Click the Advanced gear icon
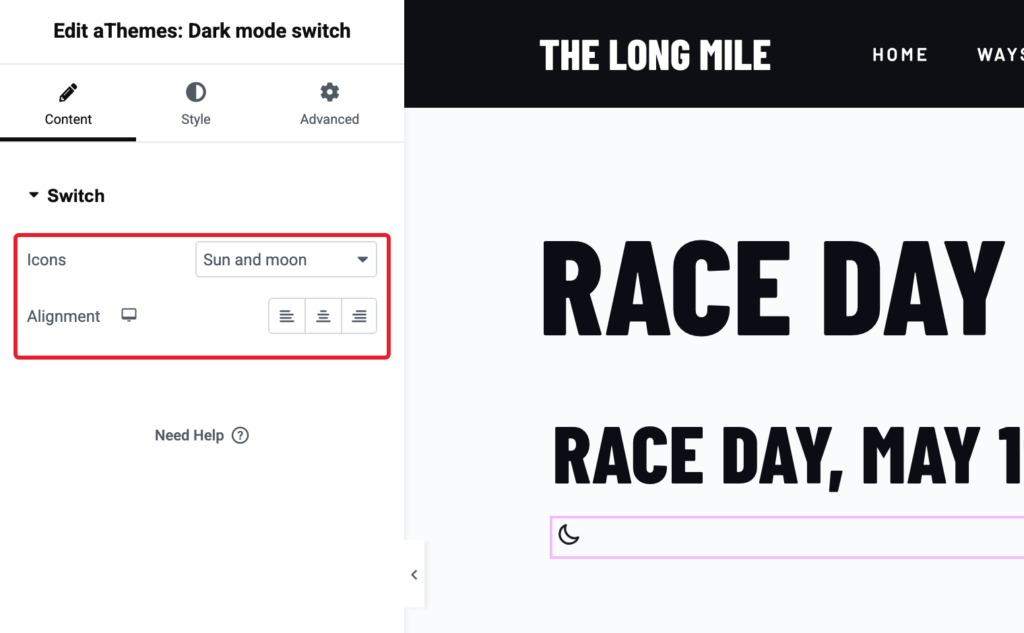This screenshot has height=633, width=1024. point(330,92)
